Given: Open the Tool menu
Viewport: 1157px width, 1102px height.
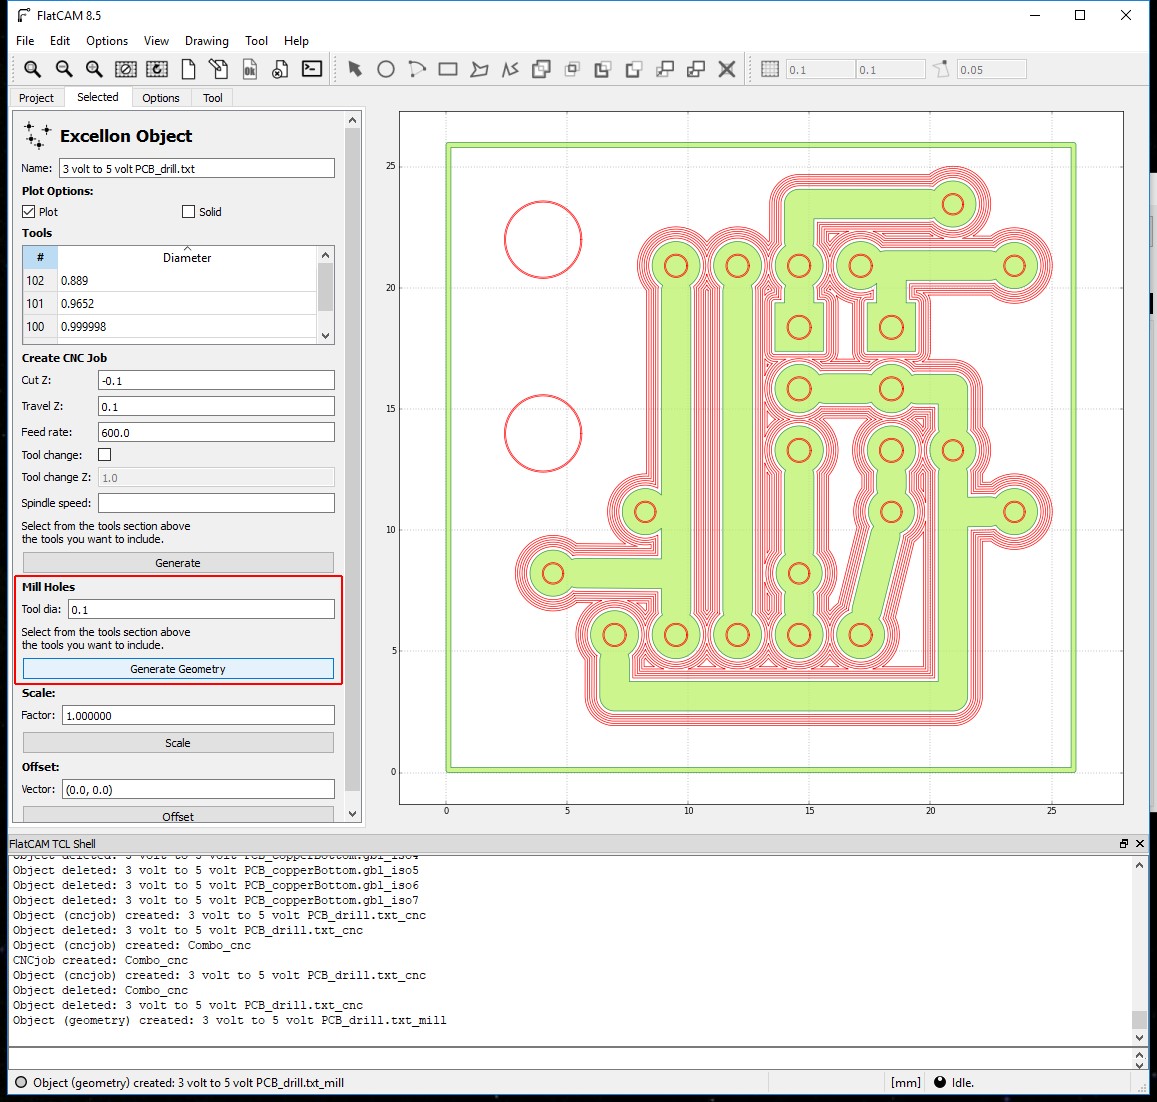Looking at the screenshot, I should coord(256,41).
